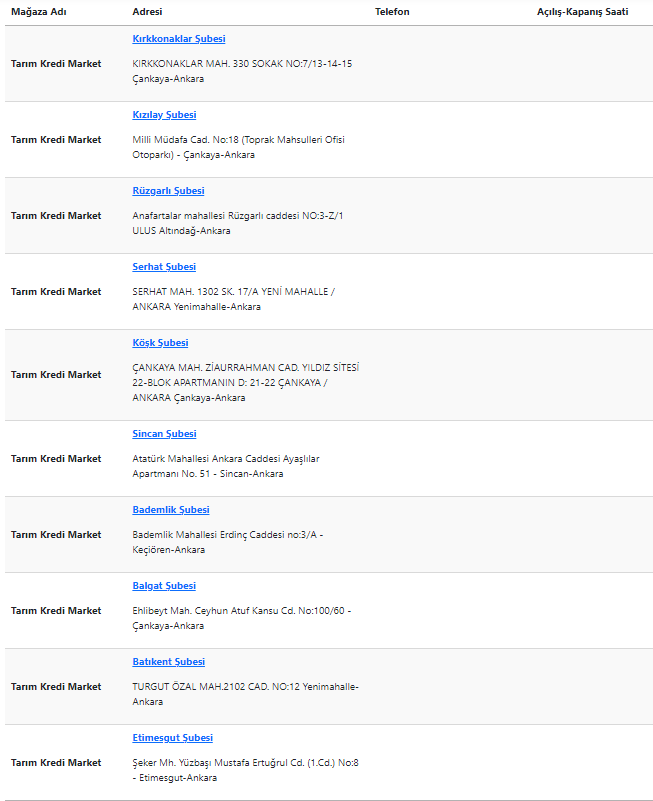Open the Sincan Şubesi link
The height and width of the screenshot is (801, 653).
(x=164, y=434)
